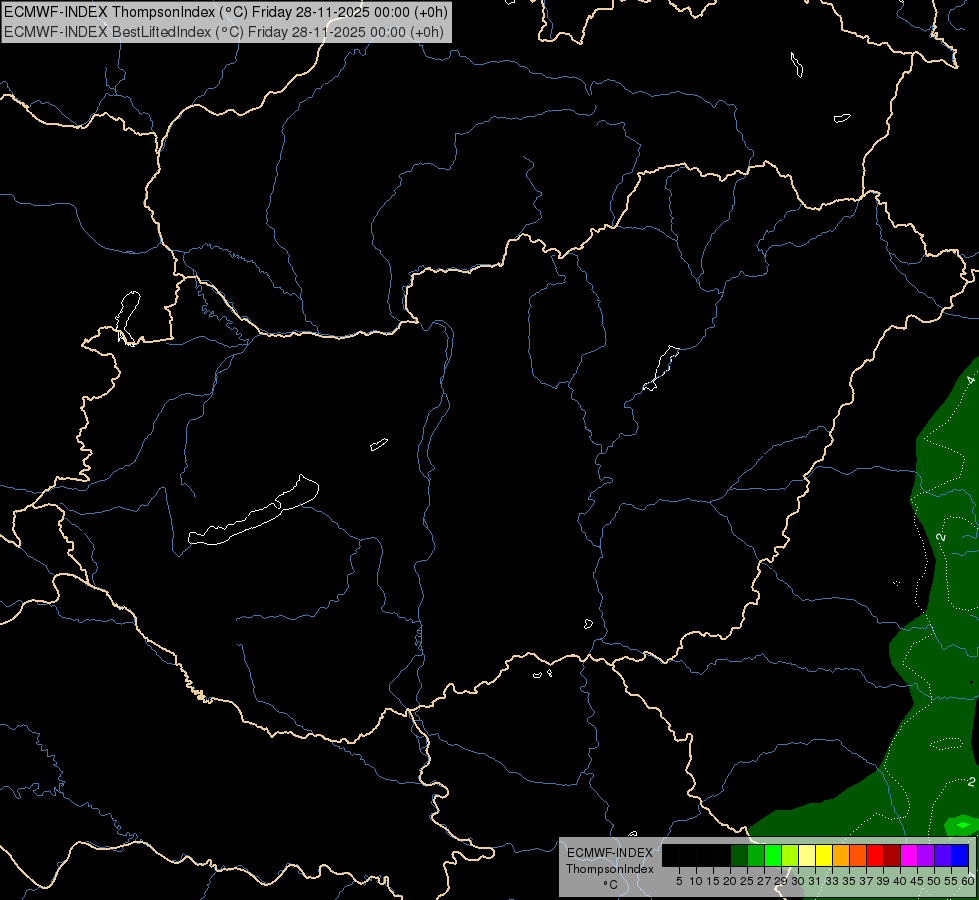Select the dark red 39-40 legend swatch
Viewport: 979px width, 900px height.
click(x=892, y=856)
